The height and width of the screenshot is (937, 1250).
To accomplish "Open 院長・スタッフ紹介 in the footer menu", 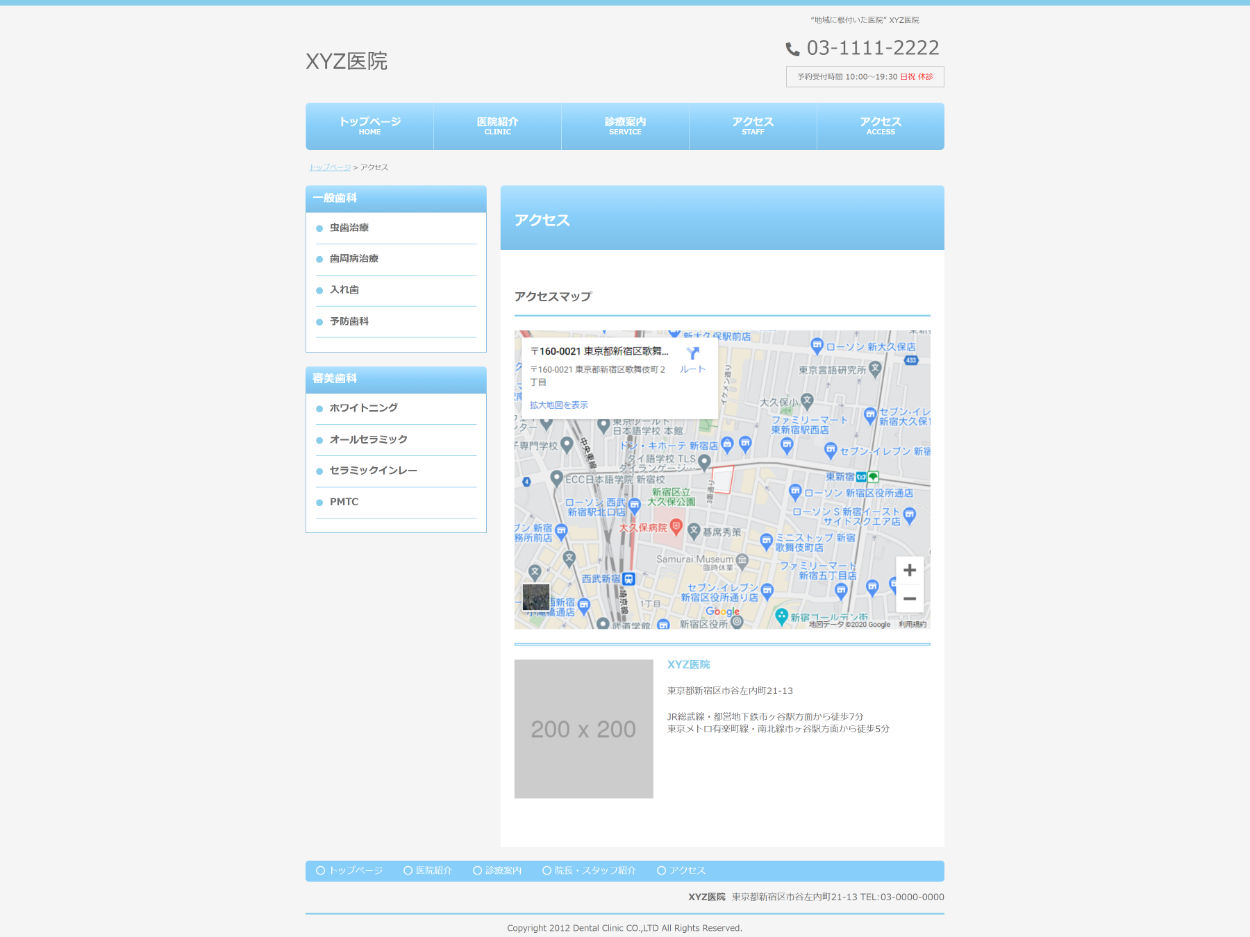I will point(594,871).
